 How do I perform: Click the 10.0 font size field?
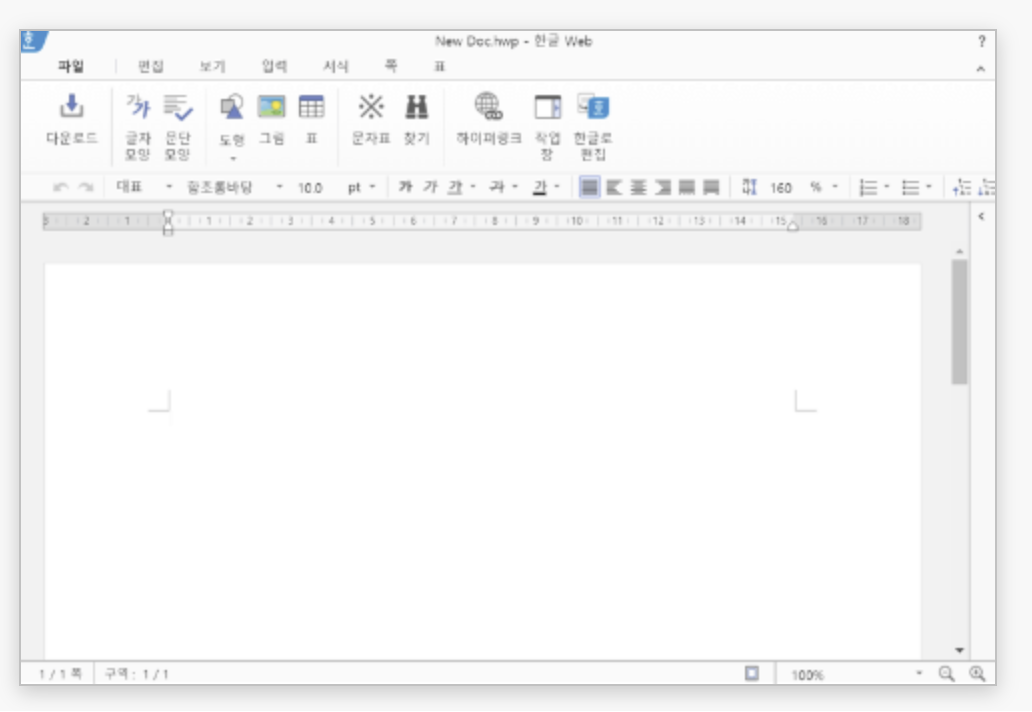point(313,188)
